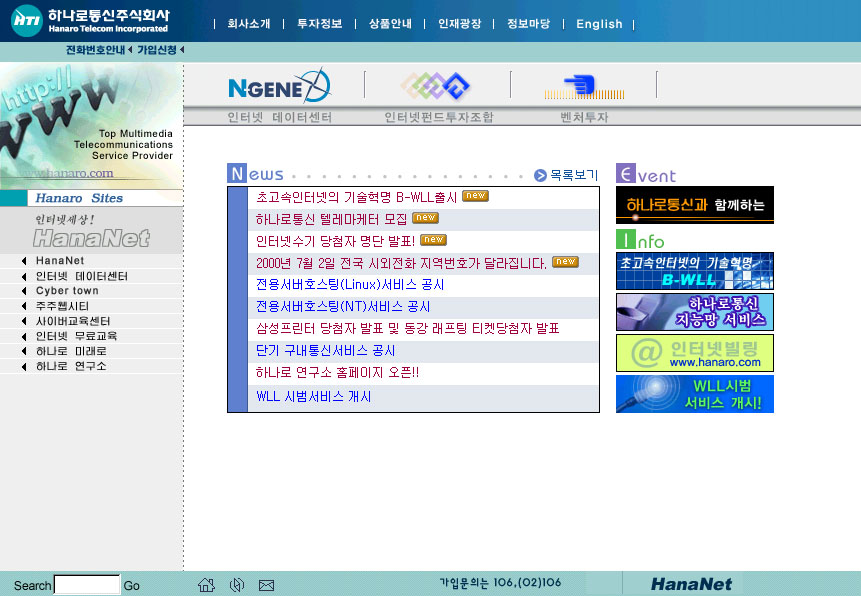The height and width of the screenshot is (596, 861).
Task: Click the Go search button
Action: pyautogui.click(x=131, y=586)
